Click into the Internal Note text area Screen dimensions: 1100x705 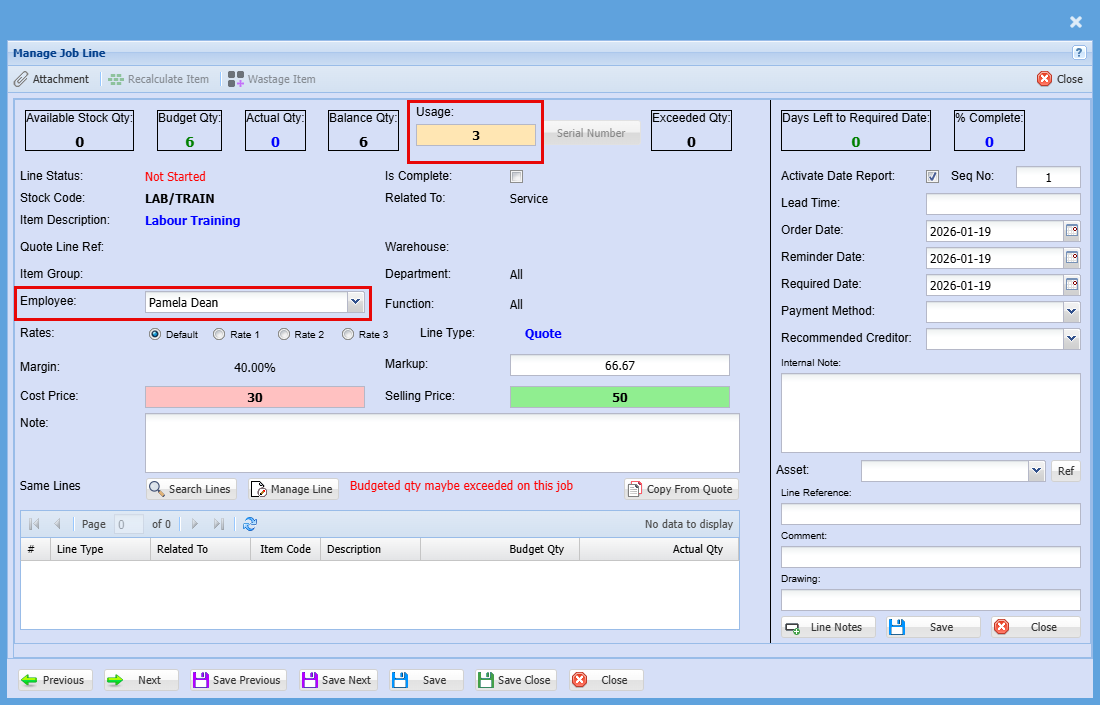pos(930,412)
